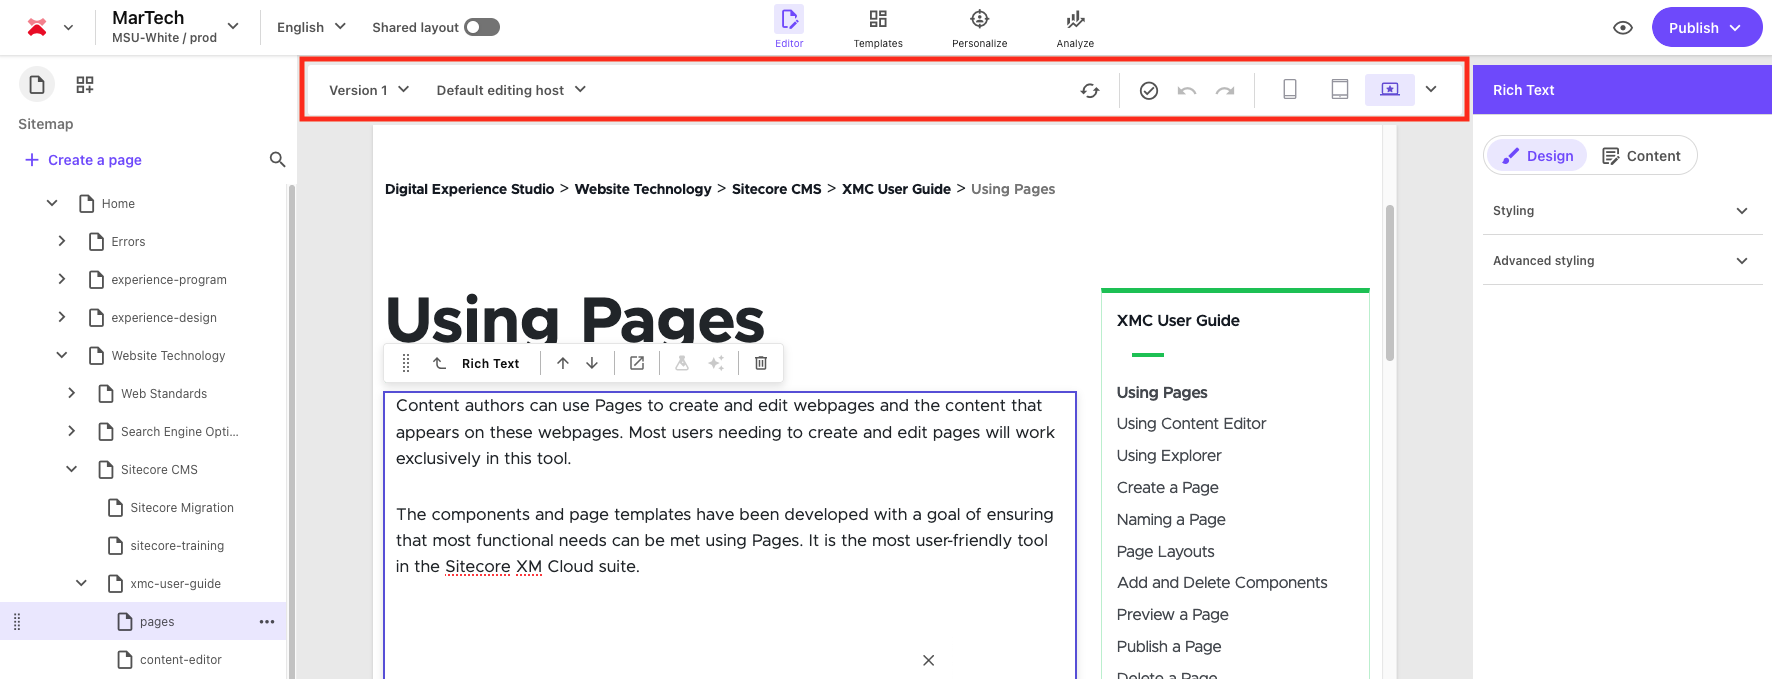
Task: Select the pages icon in left sidebar
Action: [x=37, y=85]
